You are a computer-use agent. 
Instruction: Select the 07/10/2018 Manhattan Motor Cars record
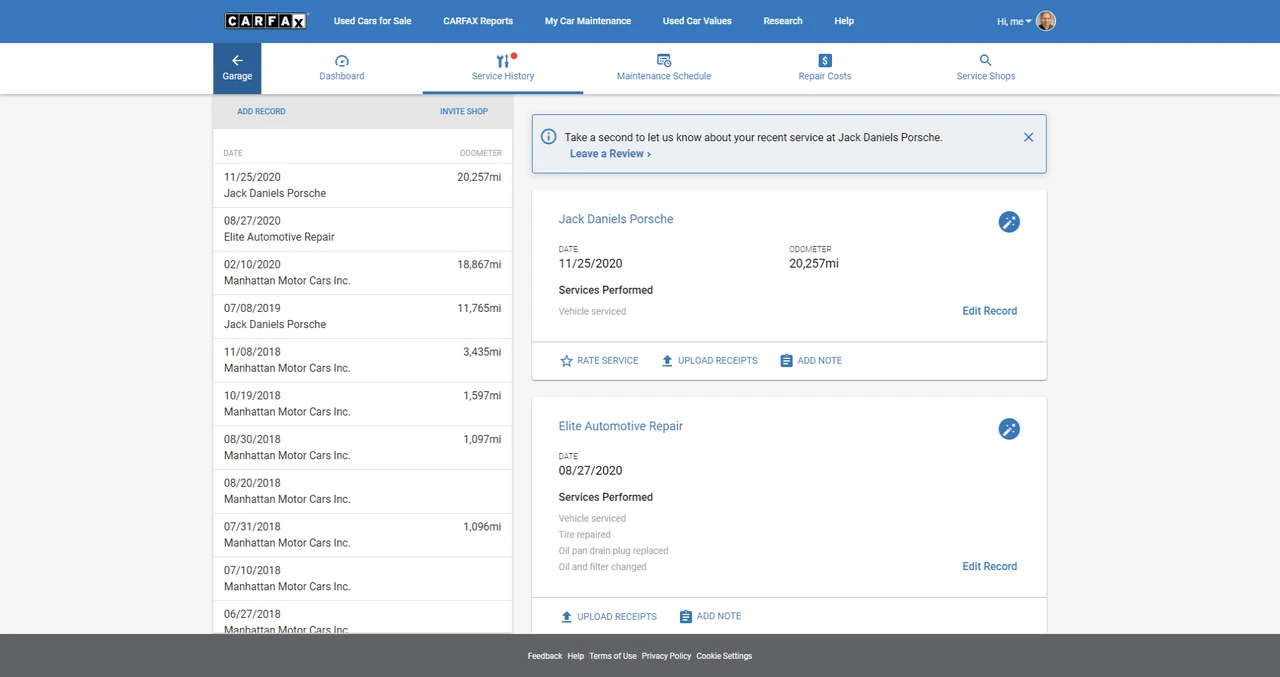pyautogui.click(x=362, y=578)
